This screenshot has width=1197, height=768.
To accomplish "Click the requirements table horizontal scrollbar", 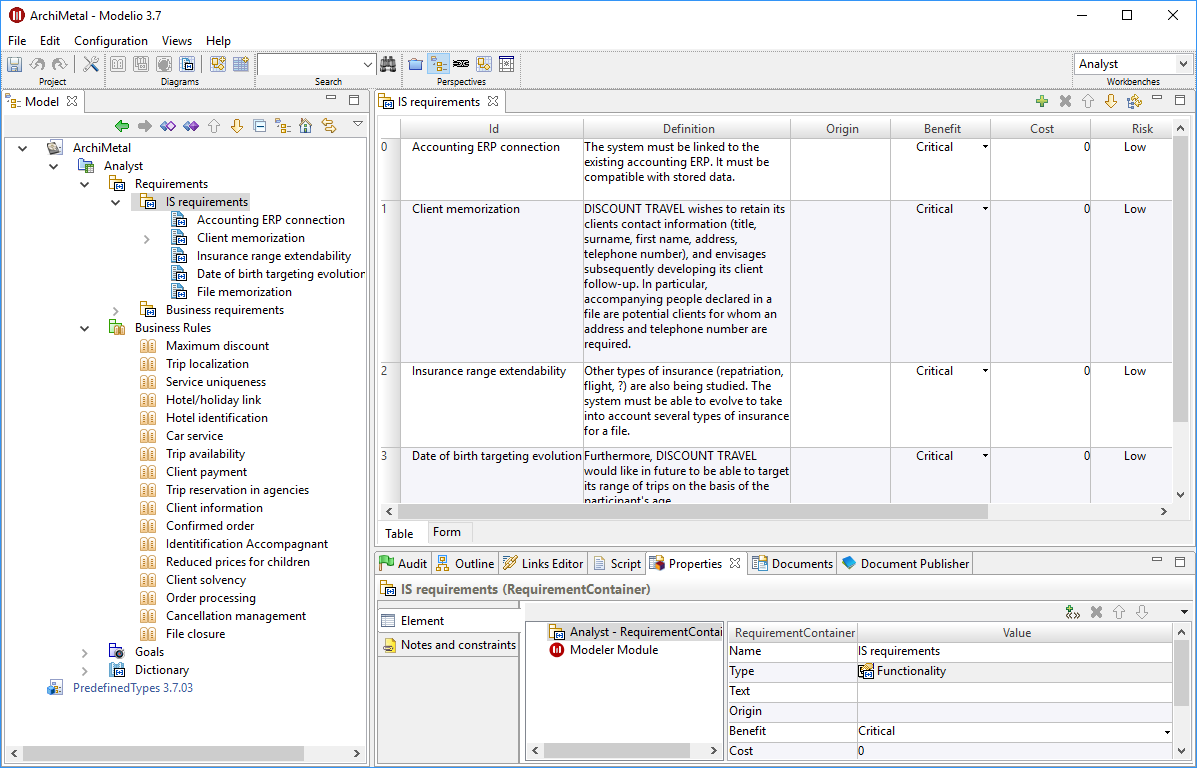I will 692,511.
